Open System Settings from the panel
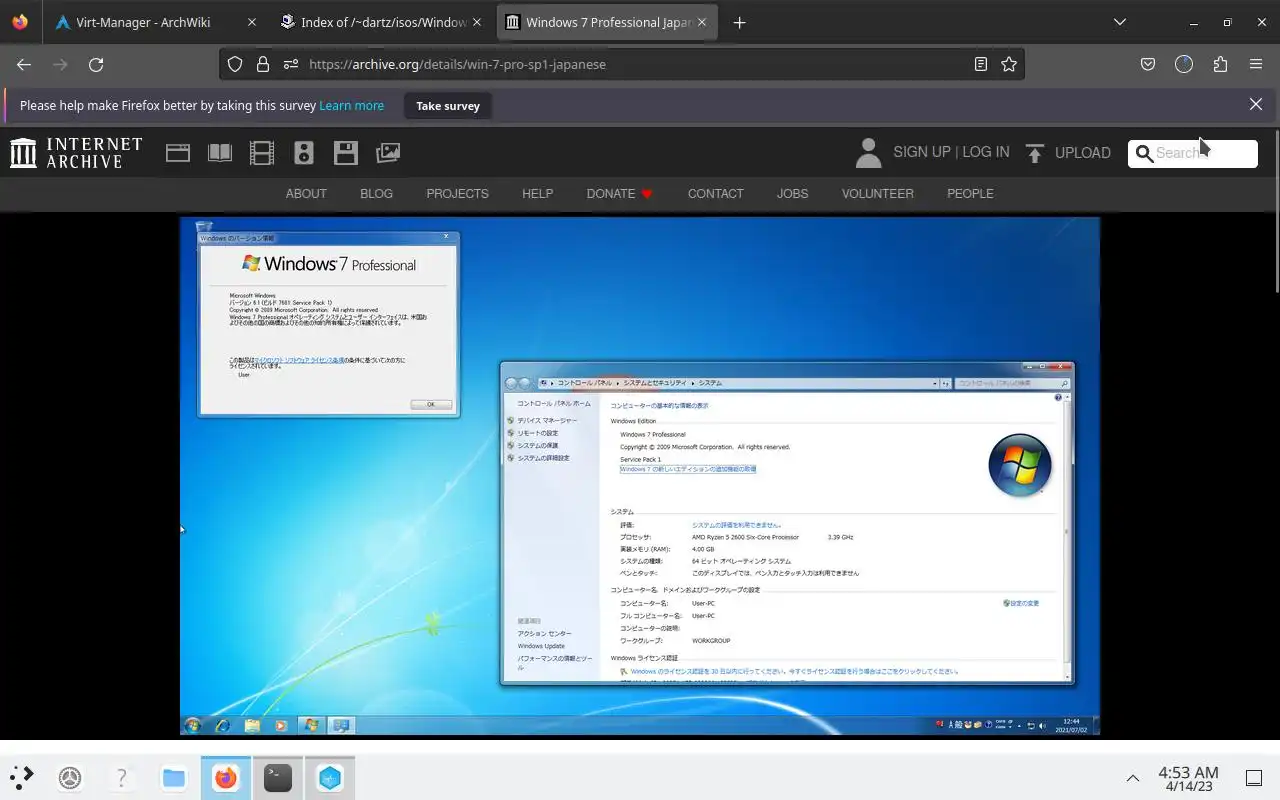1280x800 pixels. tap(70, 777)
